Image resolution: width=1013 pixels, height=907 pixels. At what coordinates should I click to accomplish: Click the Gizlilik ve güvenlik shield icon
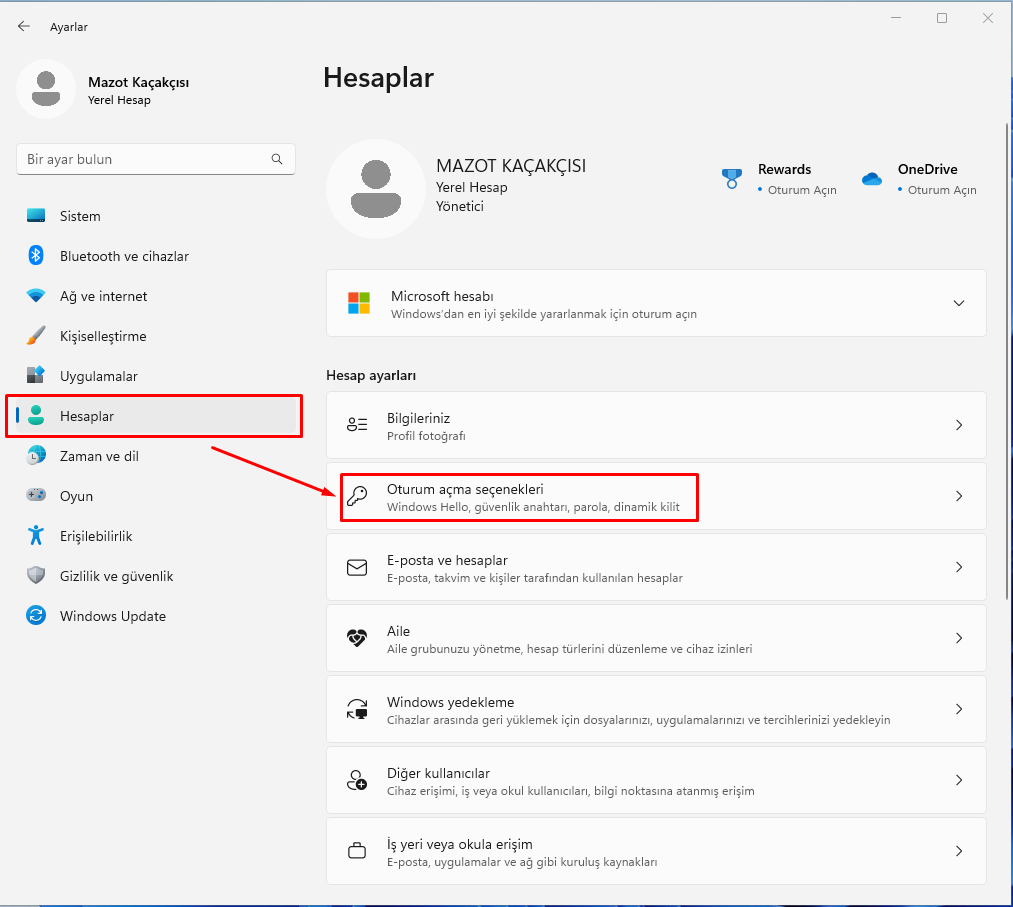[x=36, y=576]
